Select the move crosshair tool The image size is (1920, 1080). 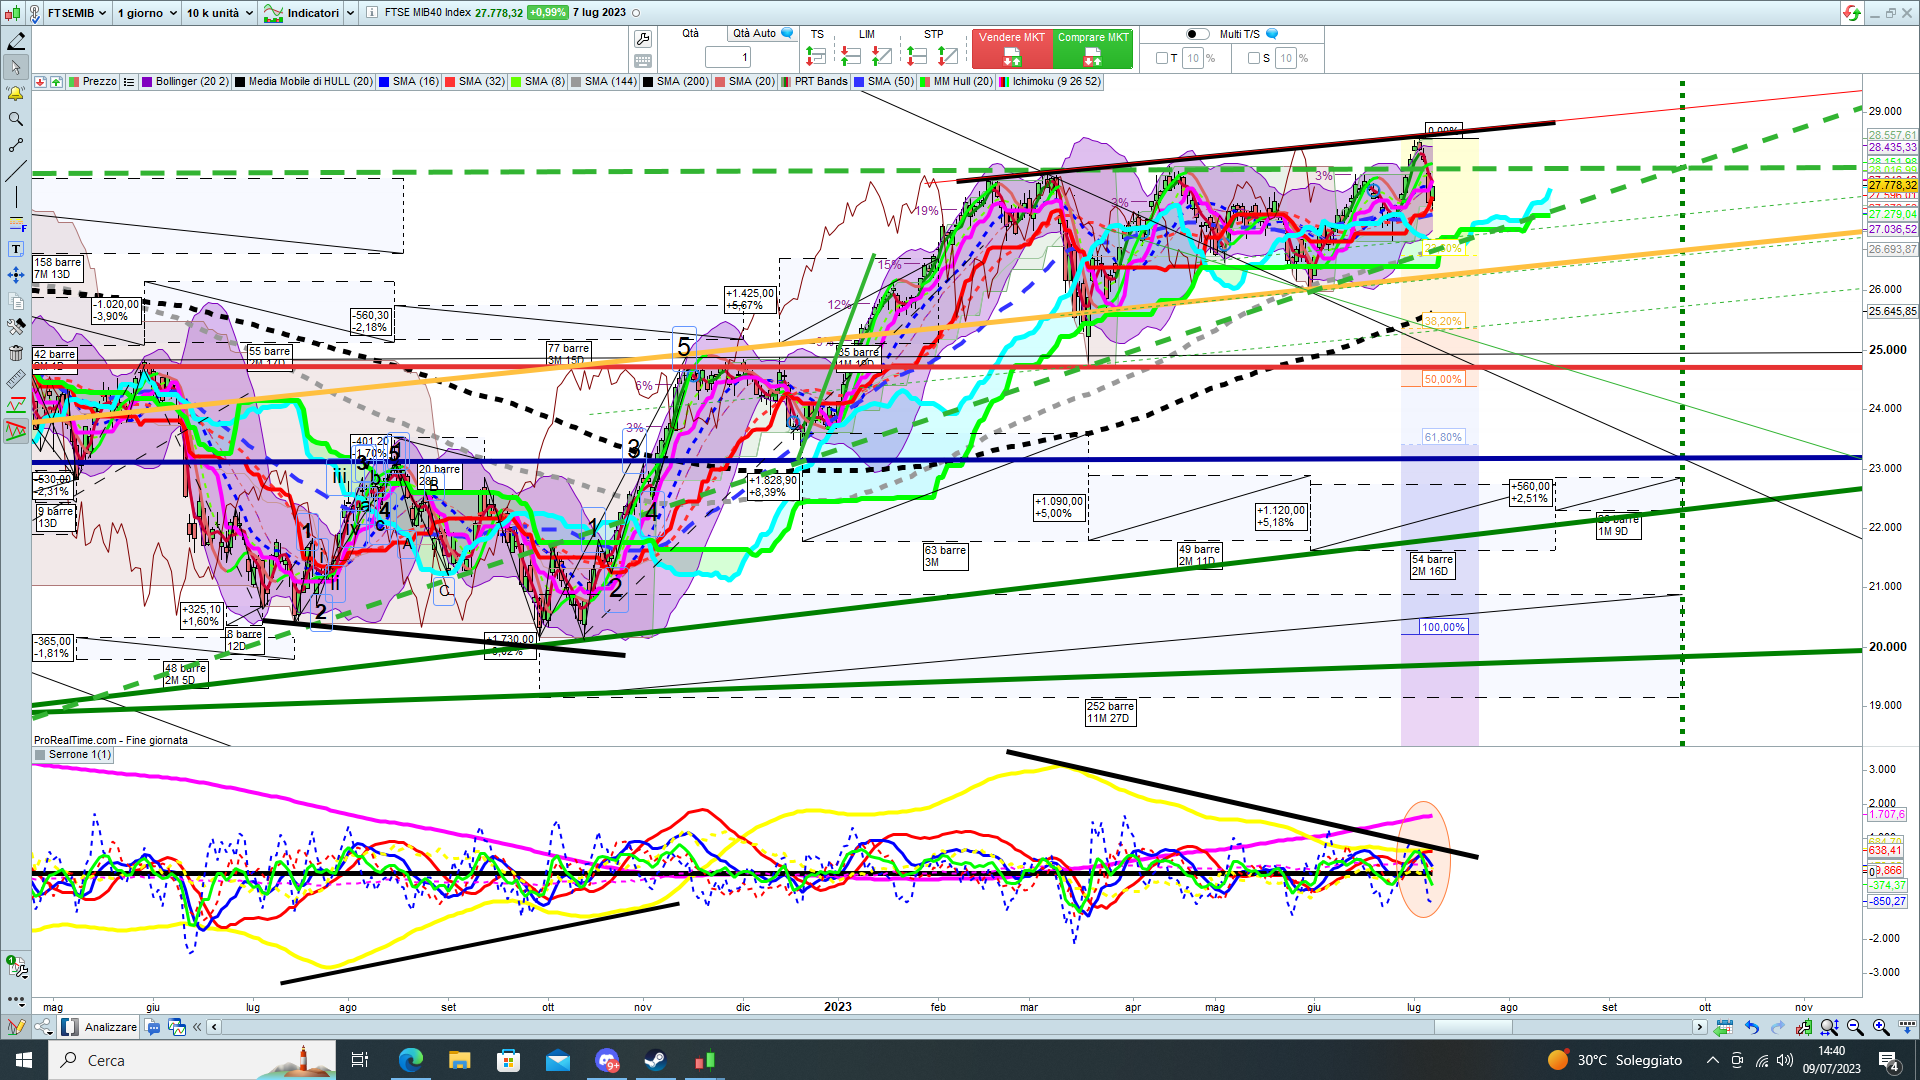coord(16,275)
